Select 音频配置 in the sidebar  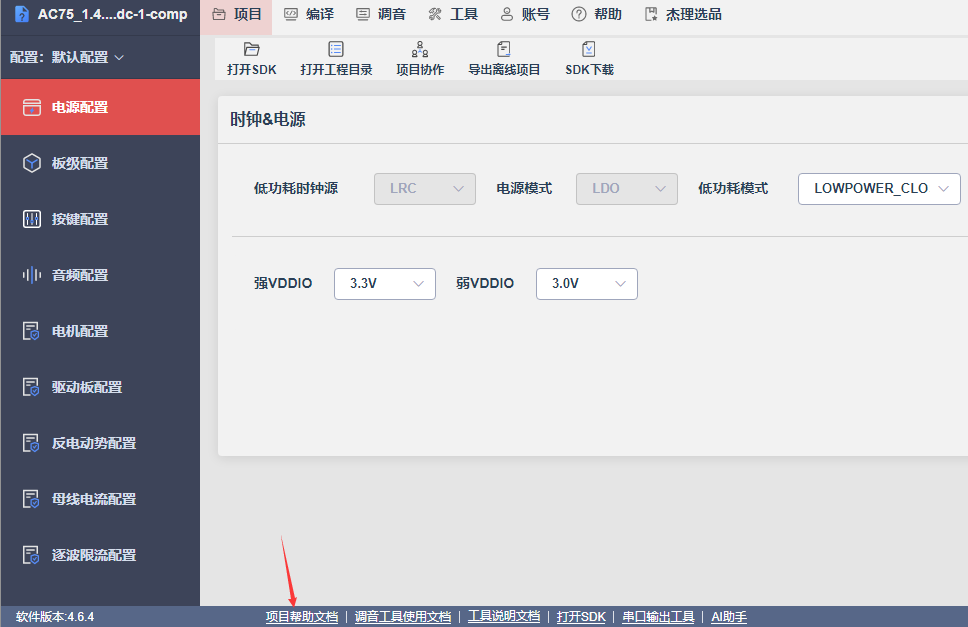pyautogui.click(x=100, y=275)
